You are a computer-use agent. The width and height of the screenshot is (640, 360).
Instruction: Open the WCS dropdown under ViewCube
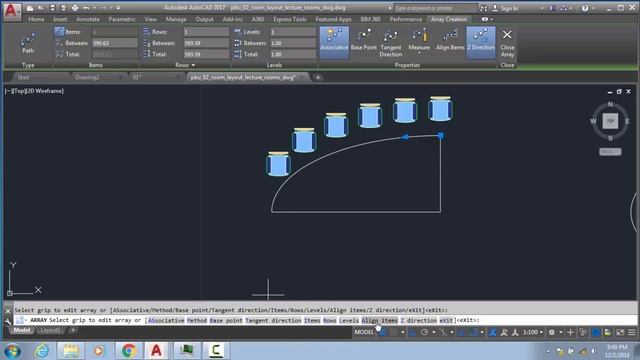610,151
